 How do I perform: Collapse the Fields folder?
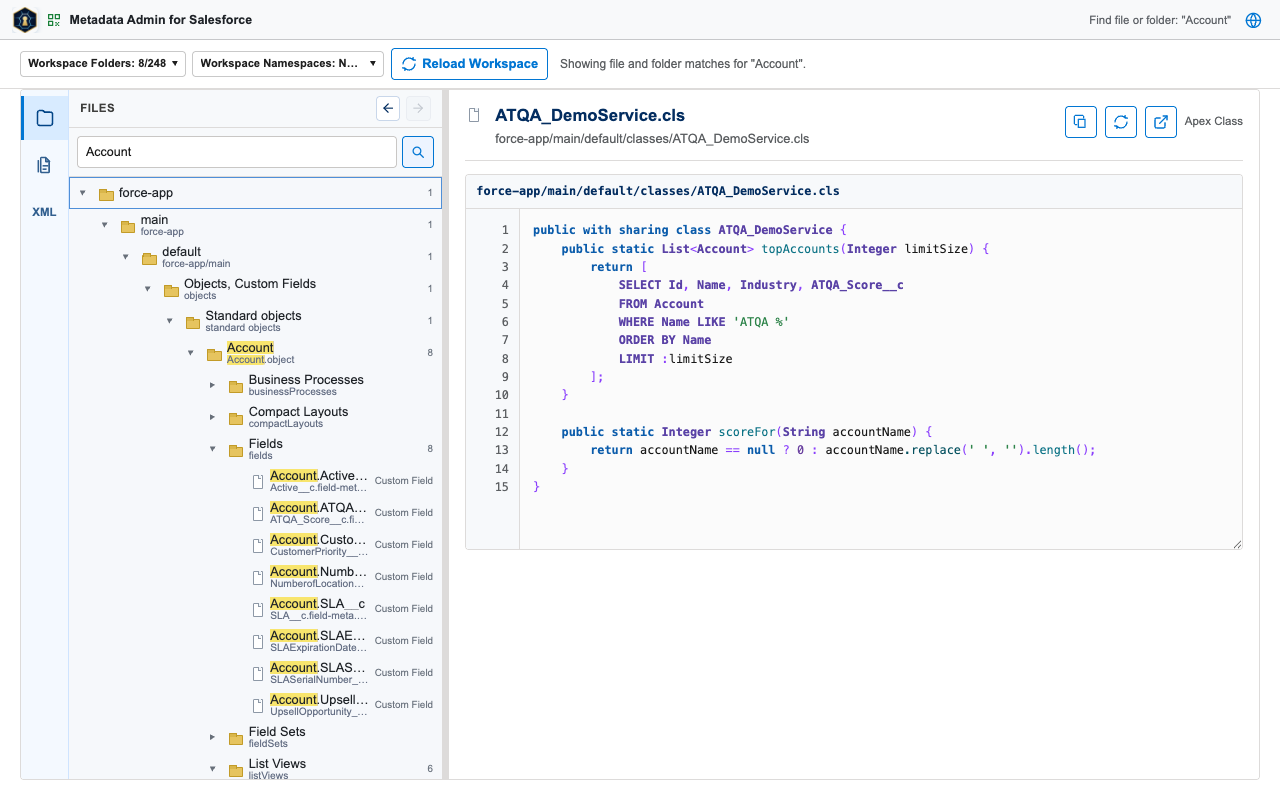pyautogui.click(x=212, y=449)
